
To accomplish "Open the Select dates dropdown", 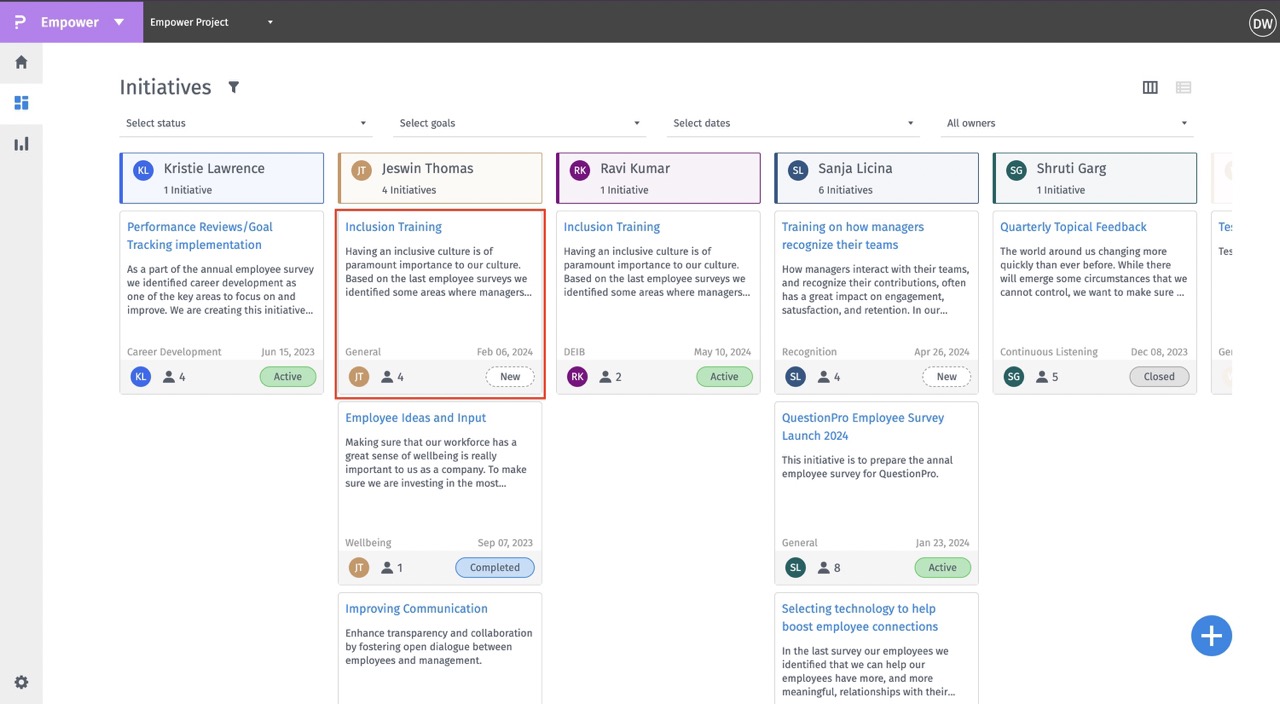I will click(793, 123).
